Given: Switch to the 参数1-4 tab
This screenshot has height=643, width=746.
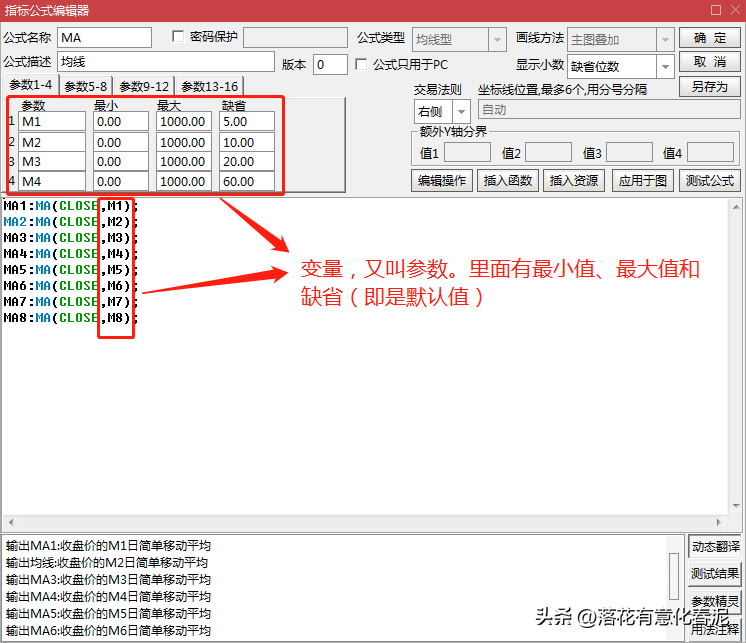Looking at the screenshot, I should click(x=30, y=85).
